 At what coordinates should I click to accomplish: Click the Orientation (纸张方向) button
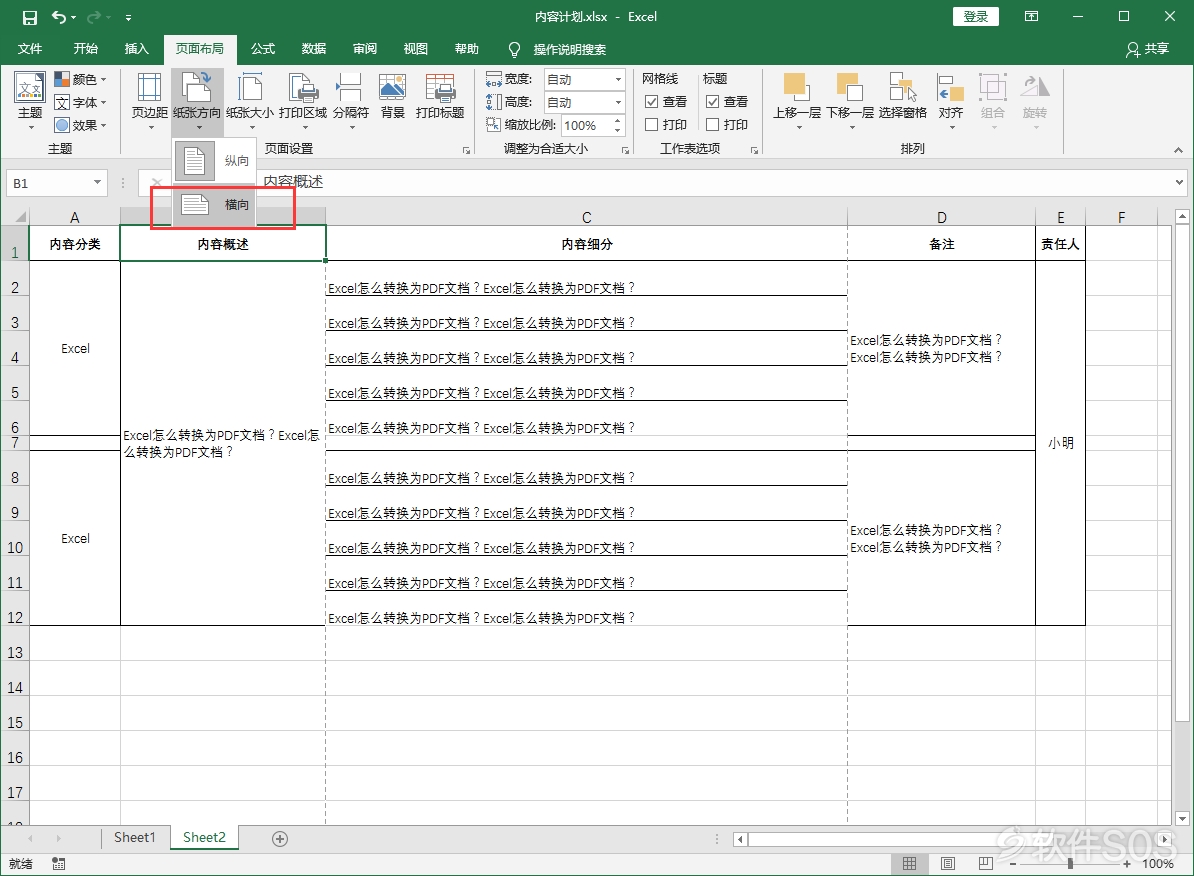point(197,101)
